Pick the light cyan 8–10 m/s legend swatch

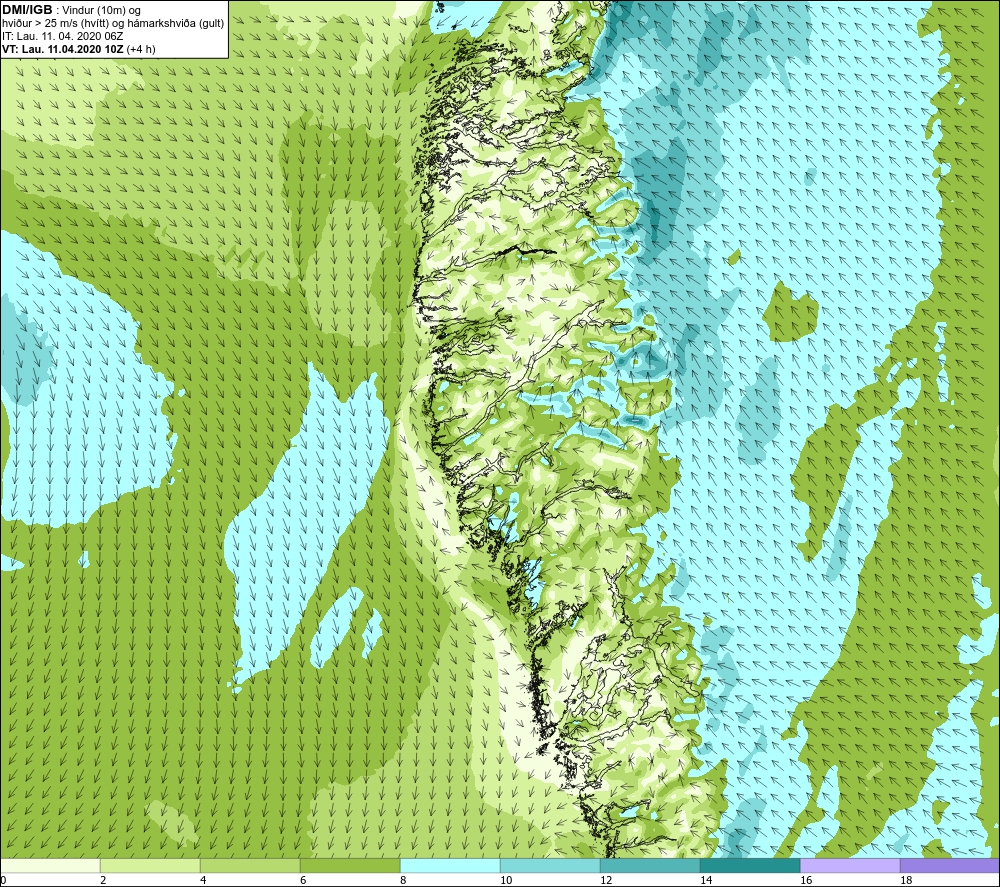[450, 865]
